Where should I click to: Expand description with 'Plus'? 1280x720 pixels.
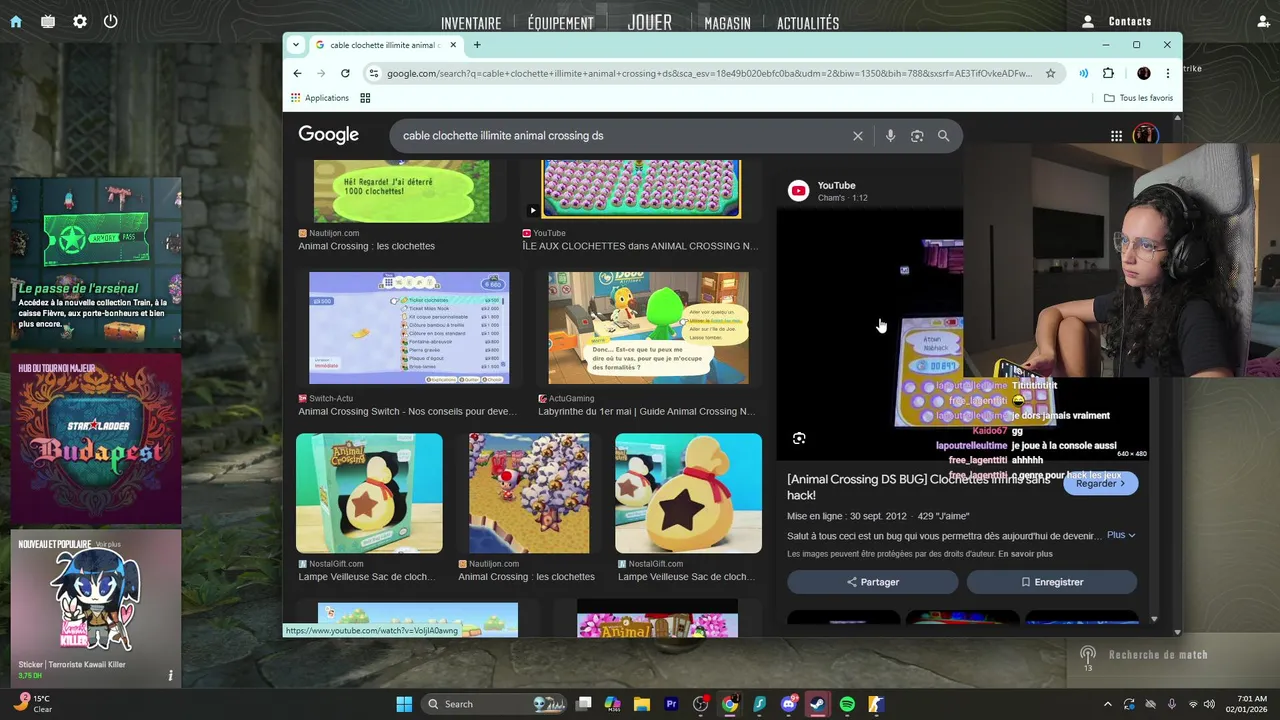point(1121,535)
